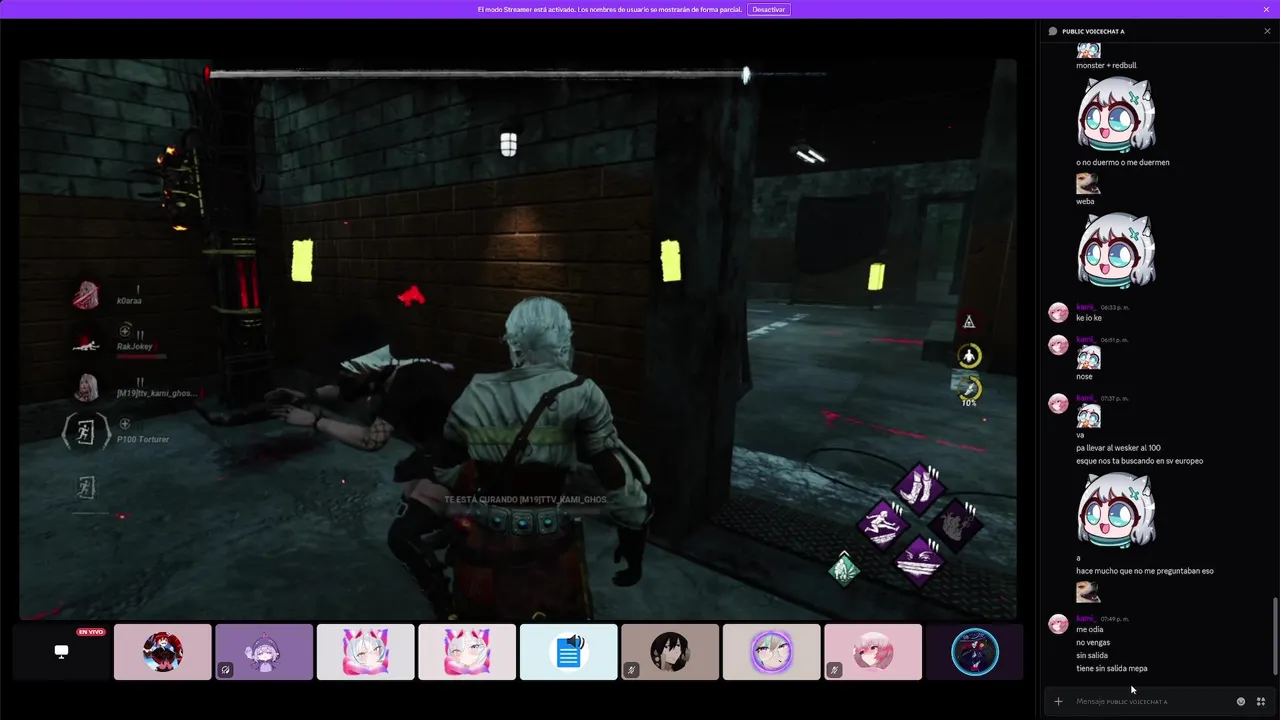The width and height of the screenshot is (1280, 720).
Task: Select the pink-haired avatar participant tile
Action: click(x=873, y=652)
